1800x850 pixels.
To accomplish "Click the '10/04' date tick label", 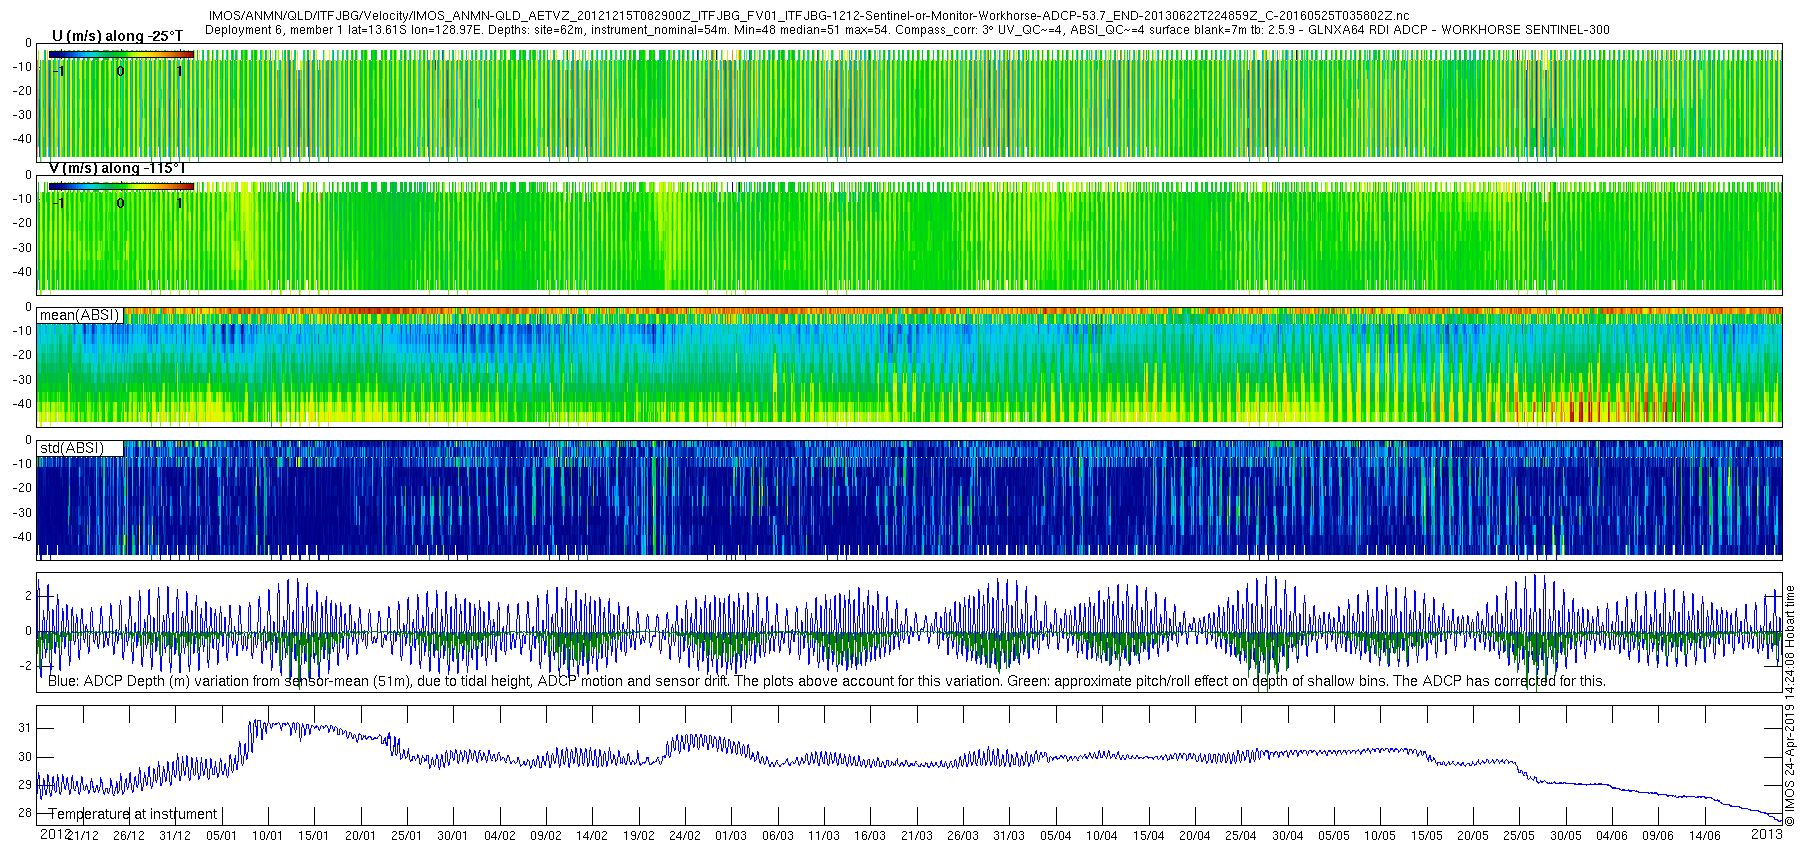I will pos(1102,836).
